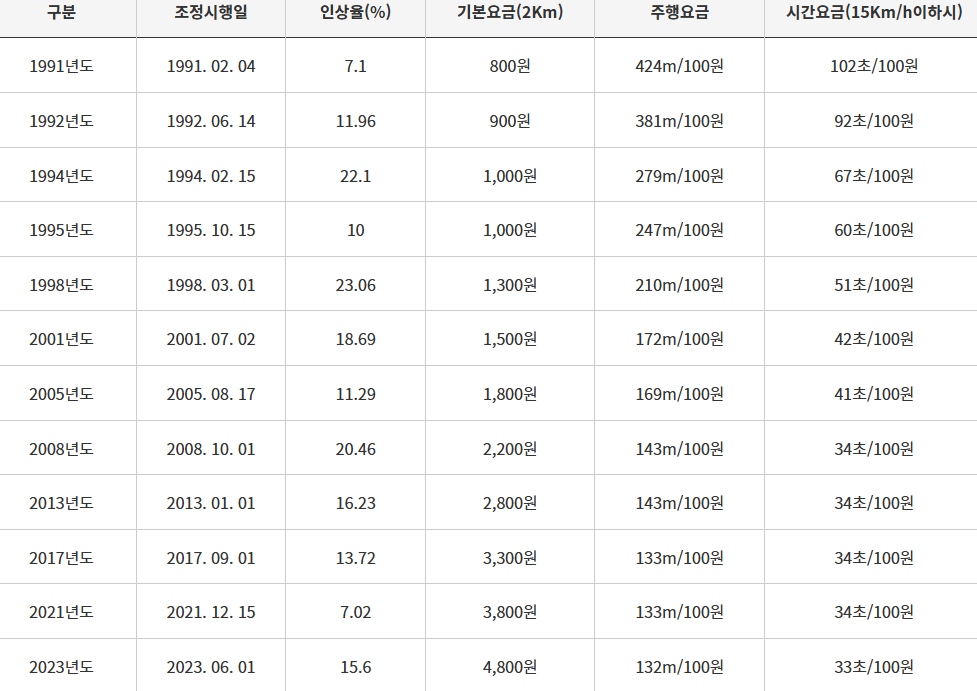Click the 11.29 increase rate cell
The image size is (977, 691).
355,394
